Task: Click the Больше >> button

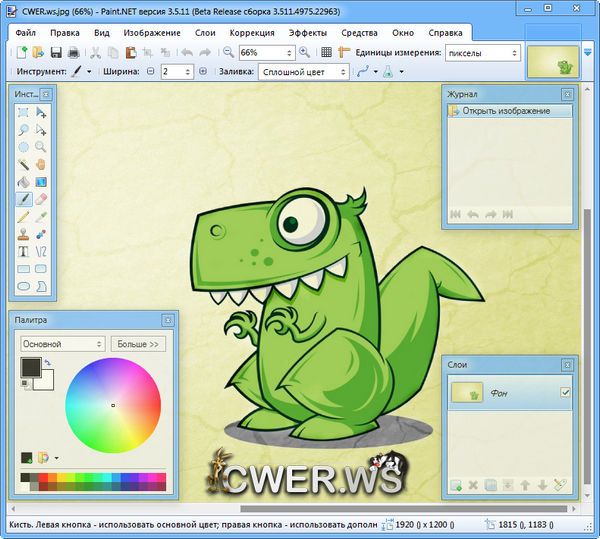Action: pyautogui.click(x=138, y=344)
